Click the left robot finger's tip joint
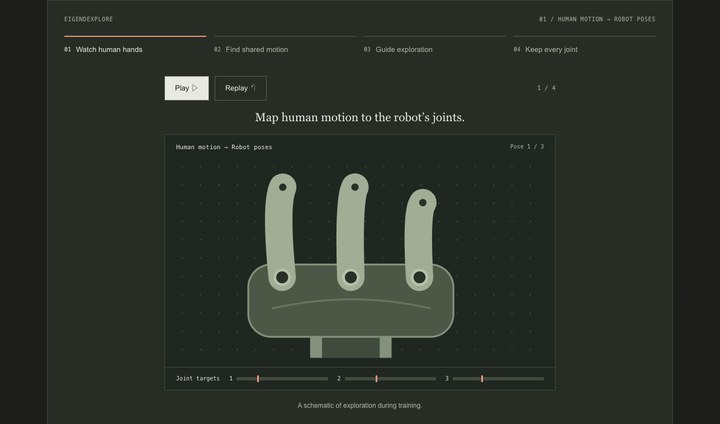This screenshot has width=720, height=424. point(282,187)
